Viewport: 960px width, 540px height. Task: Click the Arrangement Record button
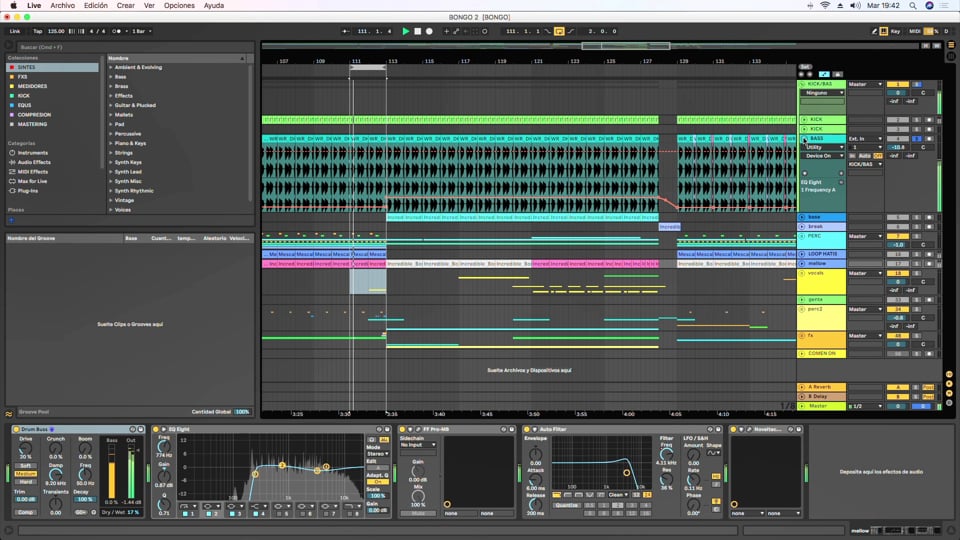pyautogui.click(x=429, y=31)
